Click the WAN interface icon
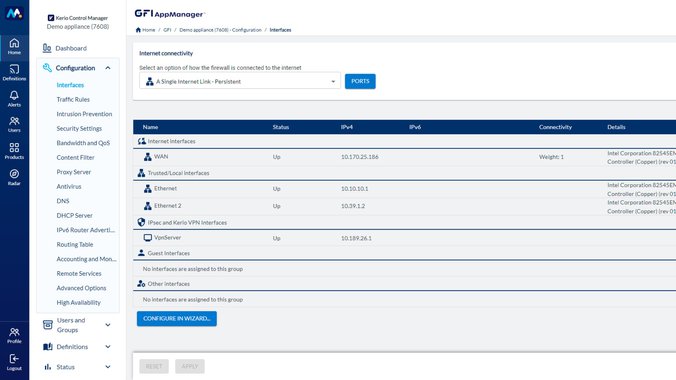The height and width of the screenshot is (380, 676). pyautogui.click(x=148, y=157)
